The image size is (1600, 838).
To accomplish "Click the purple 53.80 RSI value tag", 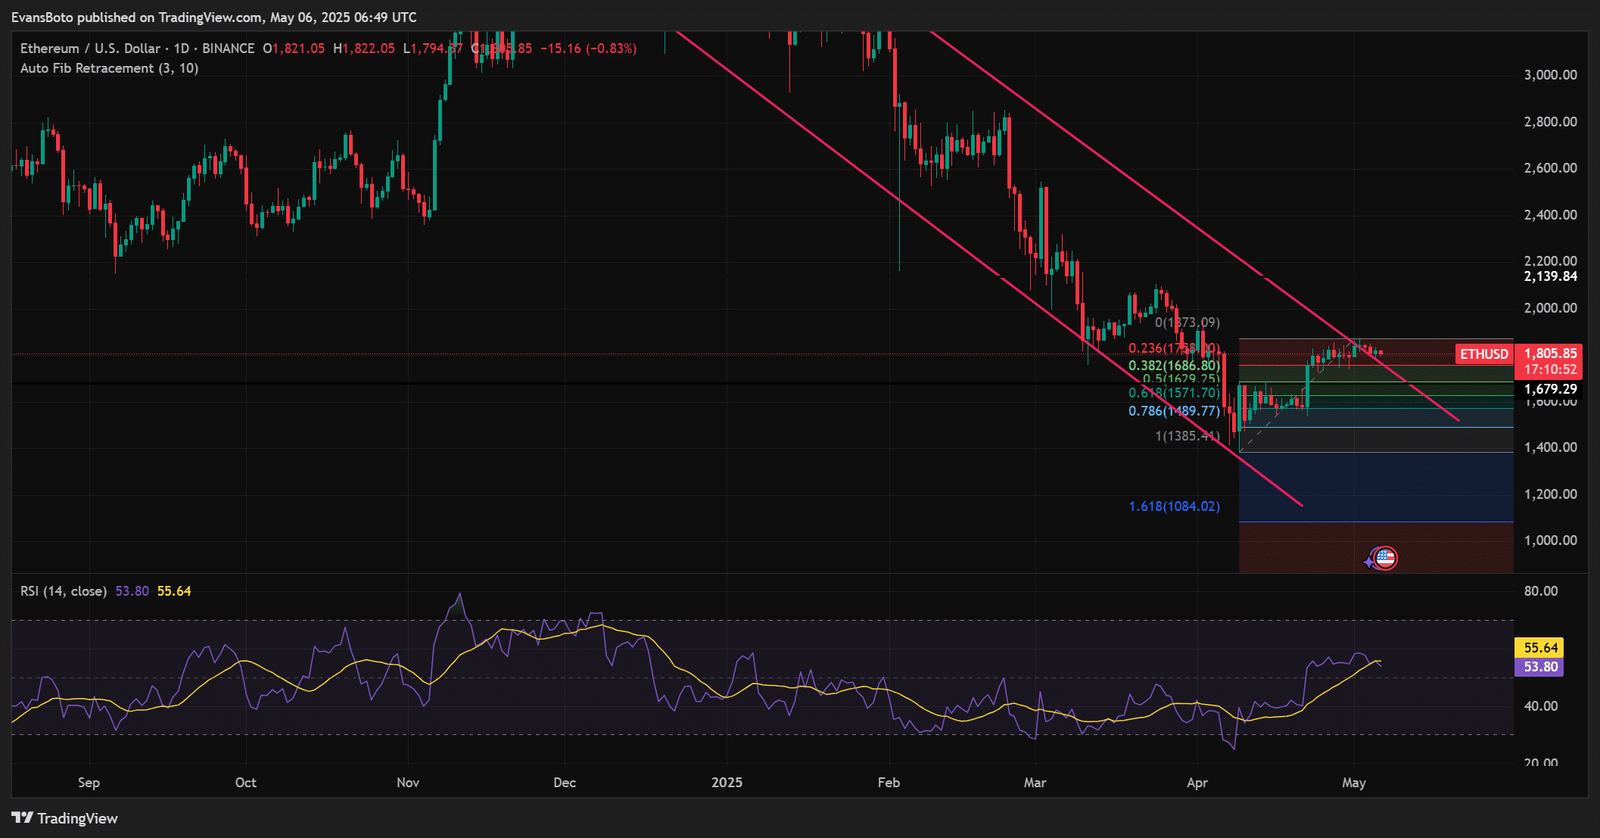I will pos(1540,667).
